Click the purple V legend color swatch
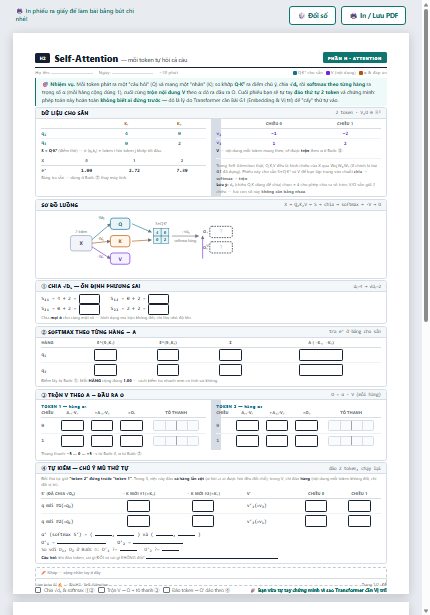430x615 pixels. [x=328, y=73]
